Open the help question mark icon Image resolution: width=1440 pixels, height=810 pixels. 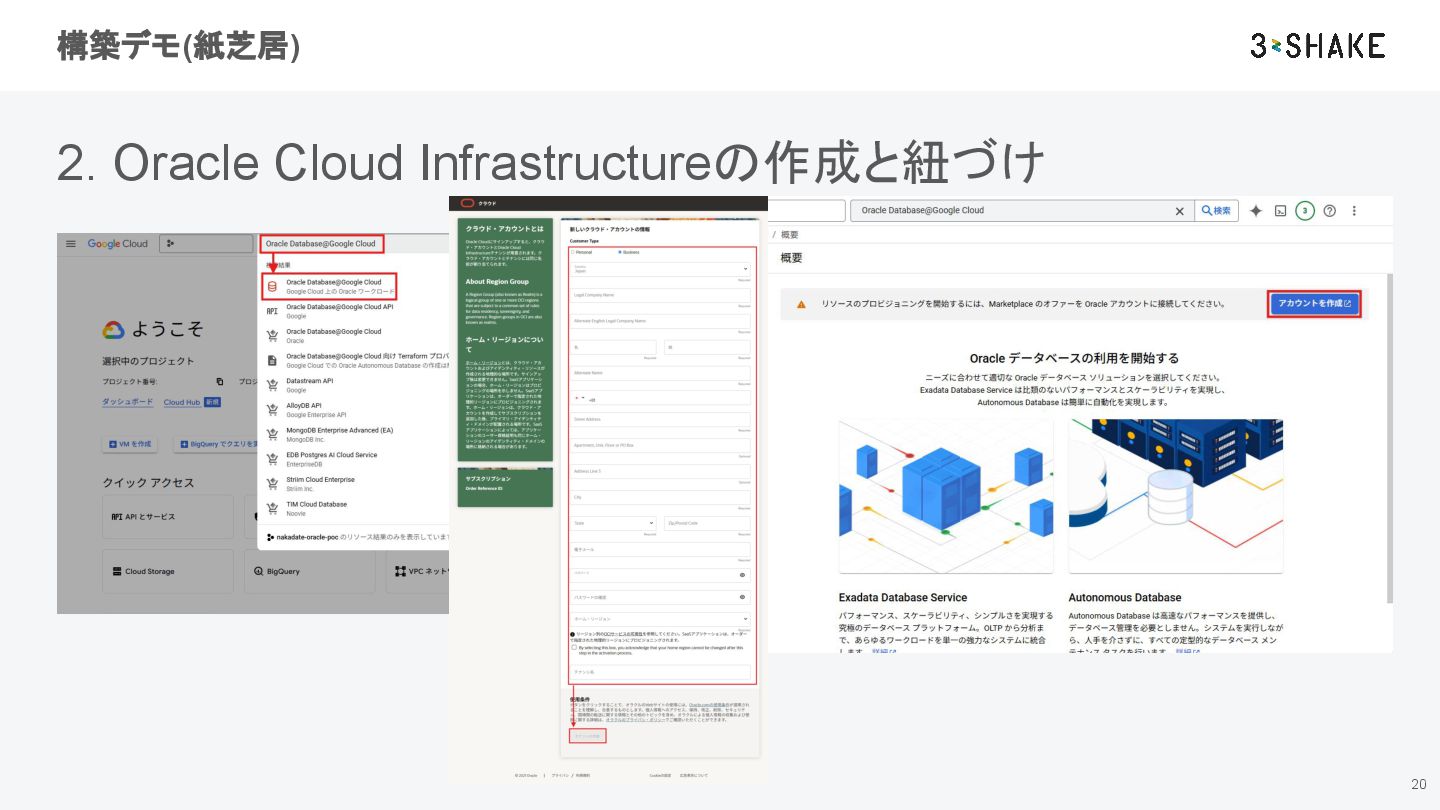pyautogui.click(x=1330, y=211)
